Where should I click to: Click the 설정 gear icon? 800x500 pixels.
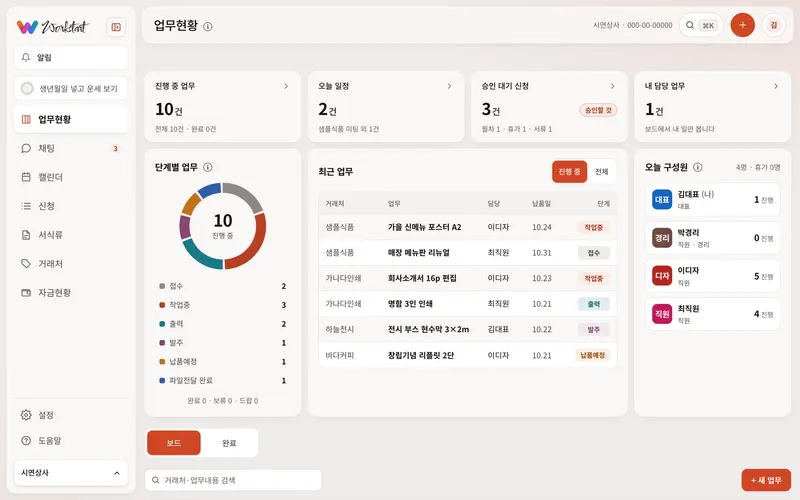point(26,415)
